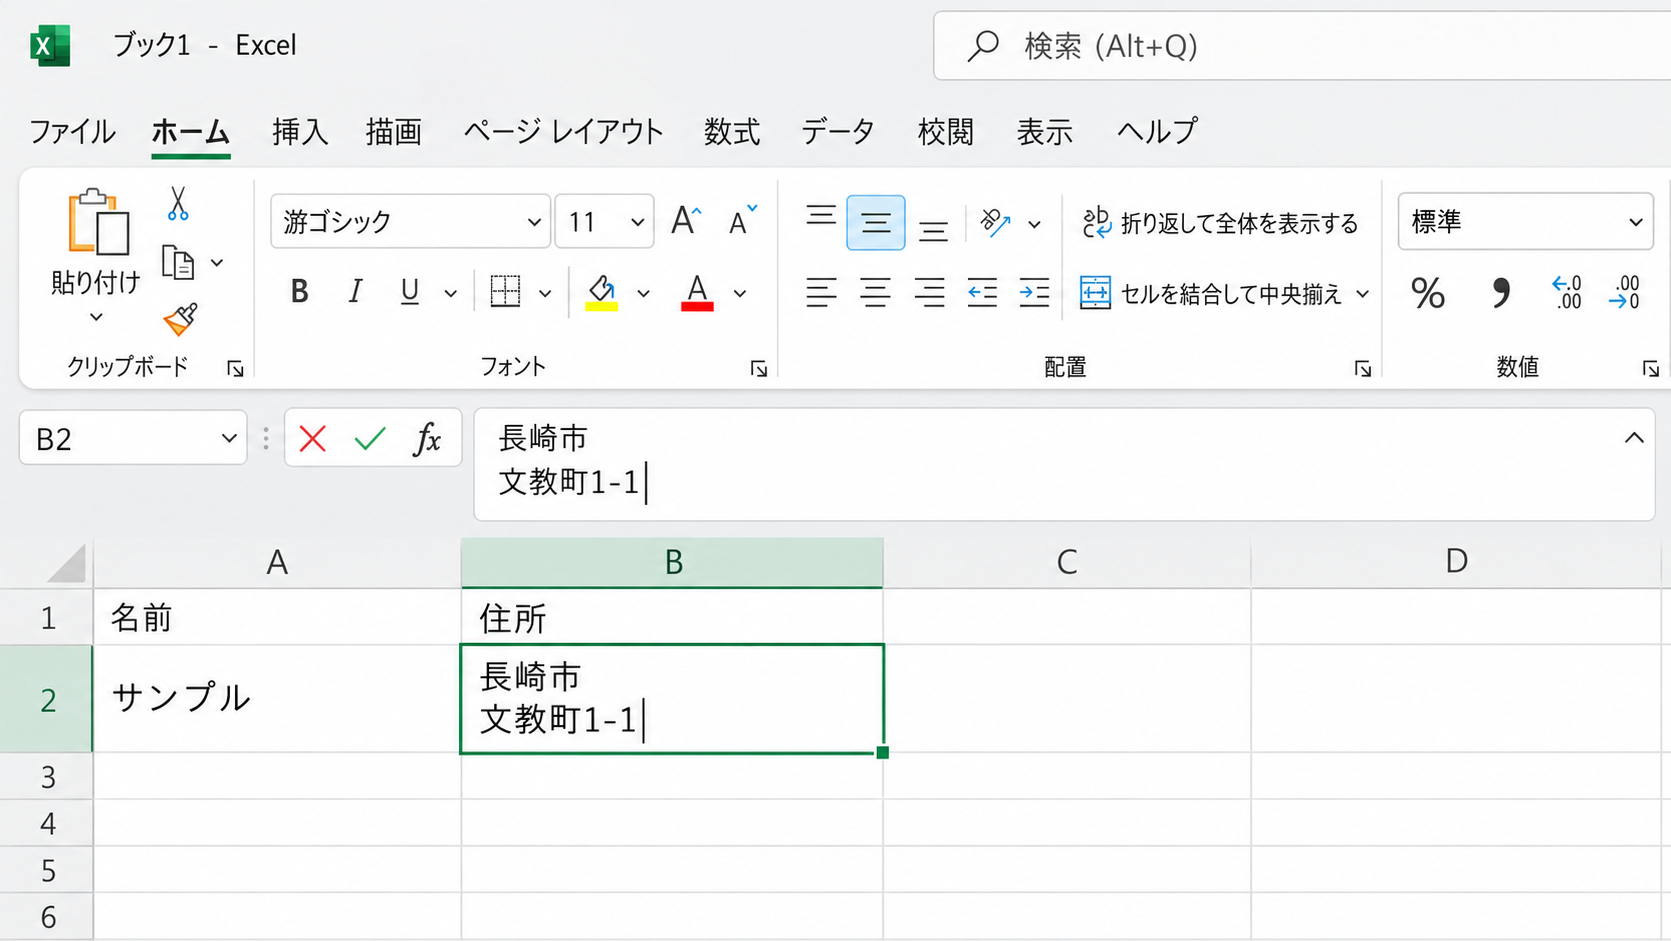Open the 配置 group dialog launcher
1671x941 pixels.
1363,369
